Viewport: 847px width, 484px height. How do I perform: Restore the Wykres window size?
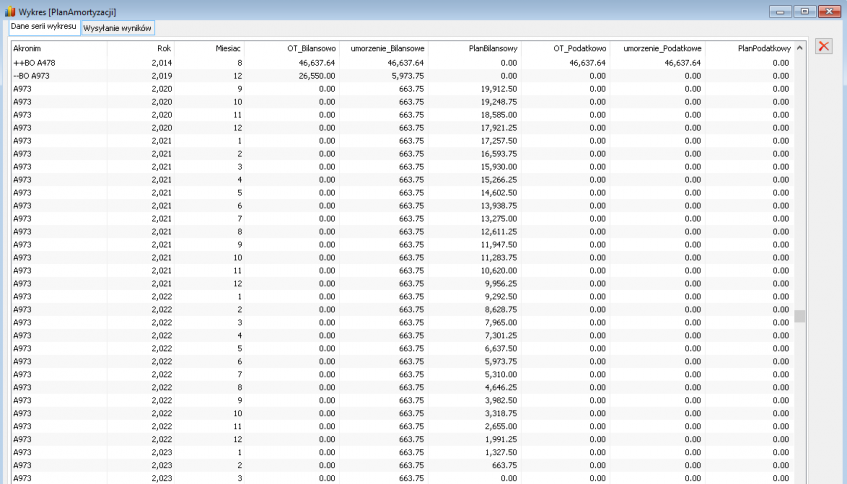coord(804,11)
